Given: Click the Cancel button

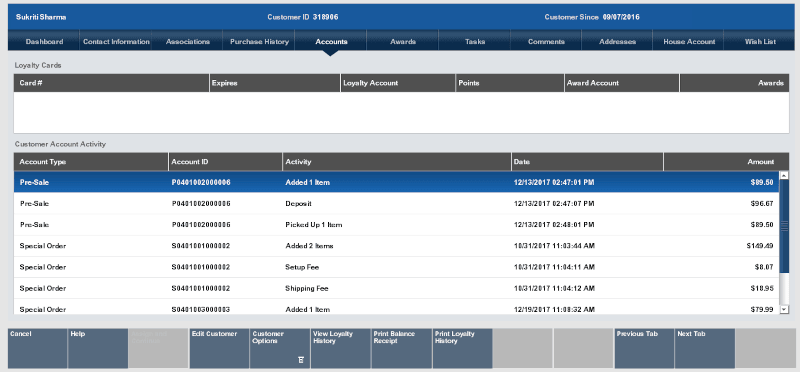Looking at the screenshot, I should (37, 349).
